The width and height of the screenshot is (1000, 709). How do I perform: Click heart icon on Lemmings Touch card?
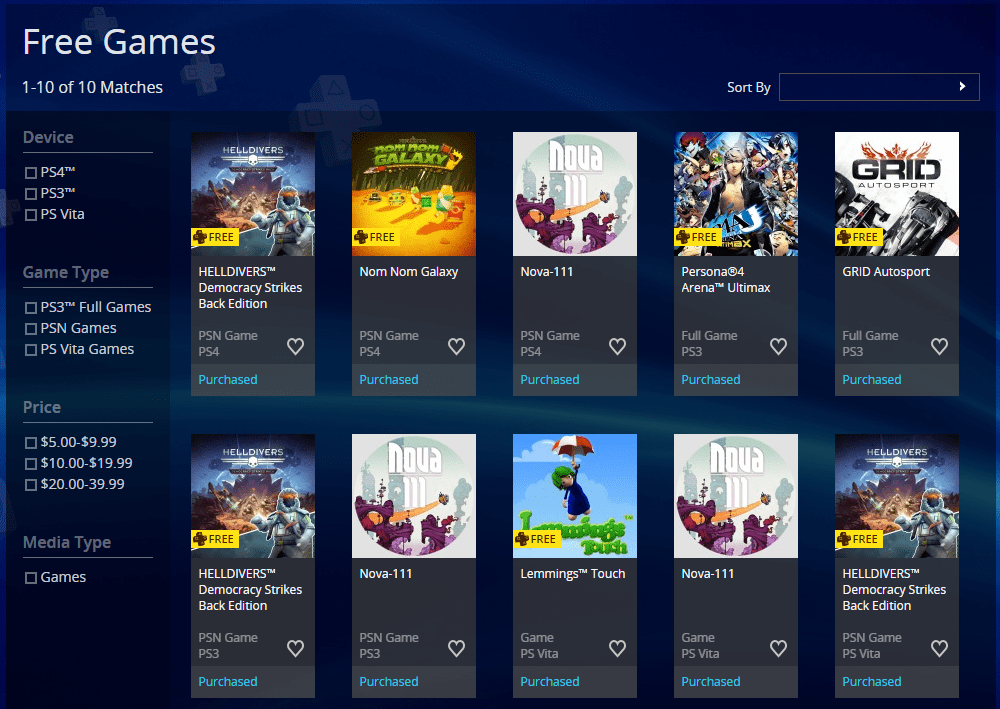(617, 648)
